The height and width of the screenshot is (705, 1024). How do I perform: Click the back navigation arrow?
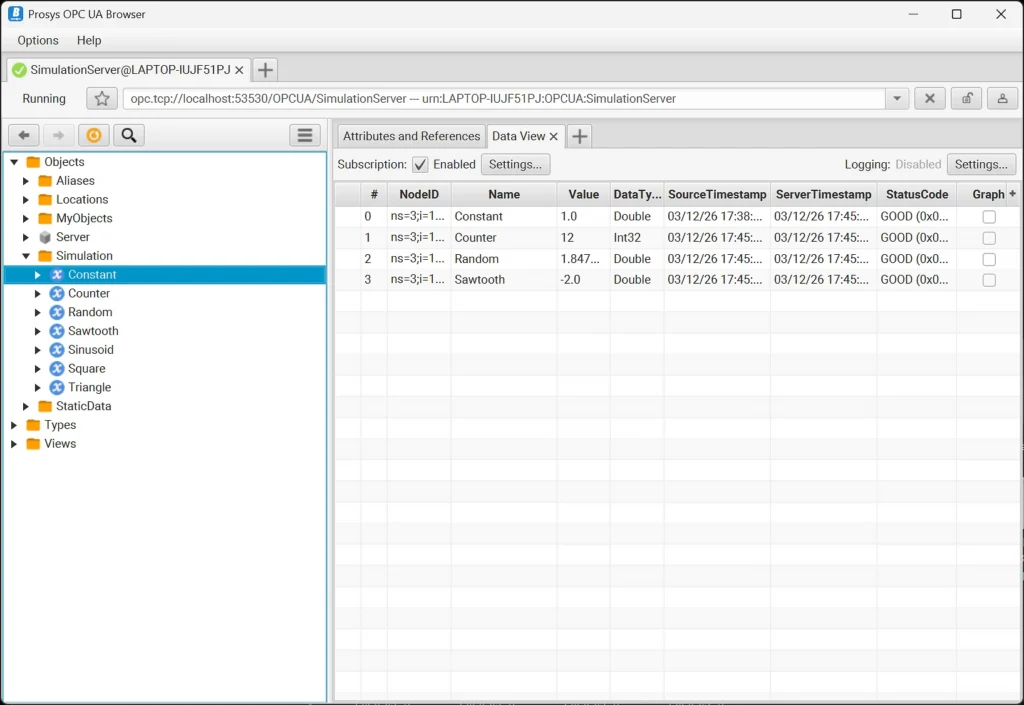pyautogui.click(x=23, y=134)
